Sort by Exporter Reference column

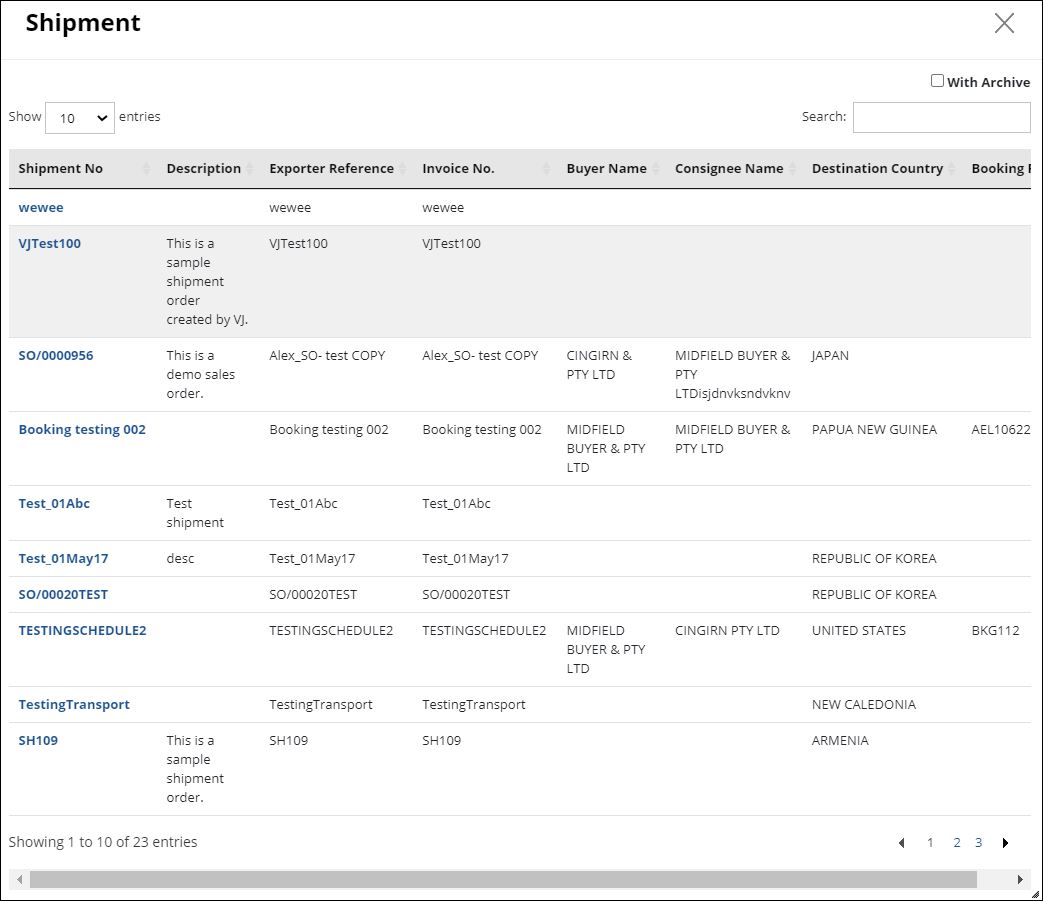click(337, 169)
